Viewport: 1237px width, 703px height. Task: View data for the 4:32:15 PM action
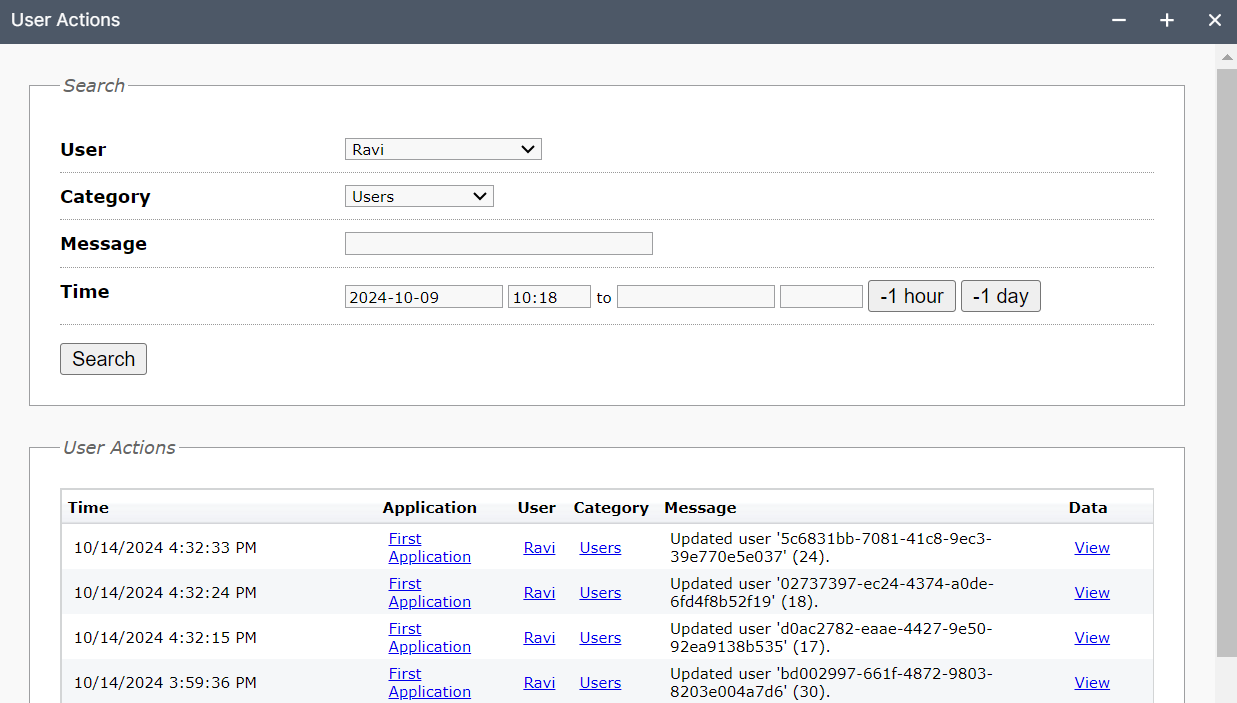coord(1092,638)
